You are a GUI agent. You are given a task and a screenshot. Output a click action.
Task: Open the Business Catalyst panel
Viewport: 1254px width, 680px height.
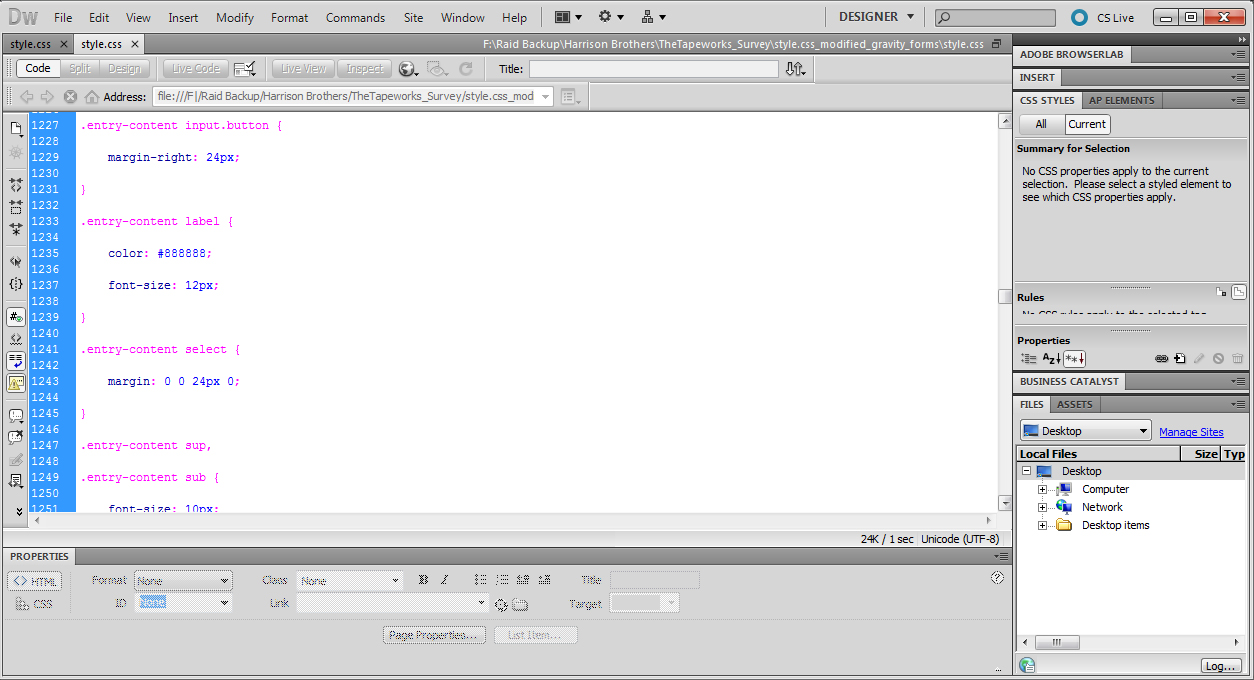(1069, 382)
